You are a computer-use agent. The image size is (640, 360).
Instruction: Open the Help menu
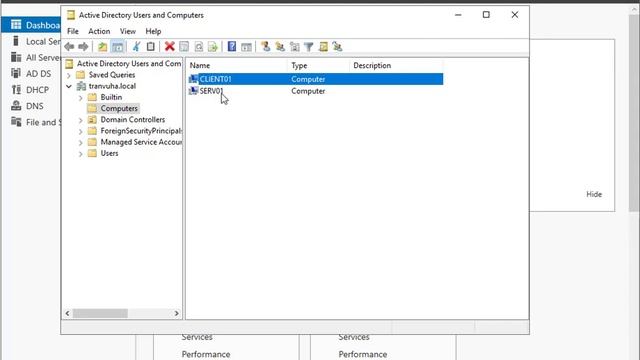[x=153, y=31]
